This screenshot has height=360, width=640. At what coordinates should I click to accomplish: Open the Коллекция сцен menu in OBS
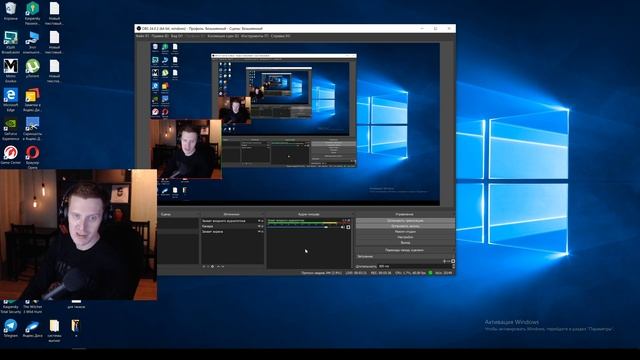click(223, 36)
